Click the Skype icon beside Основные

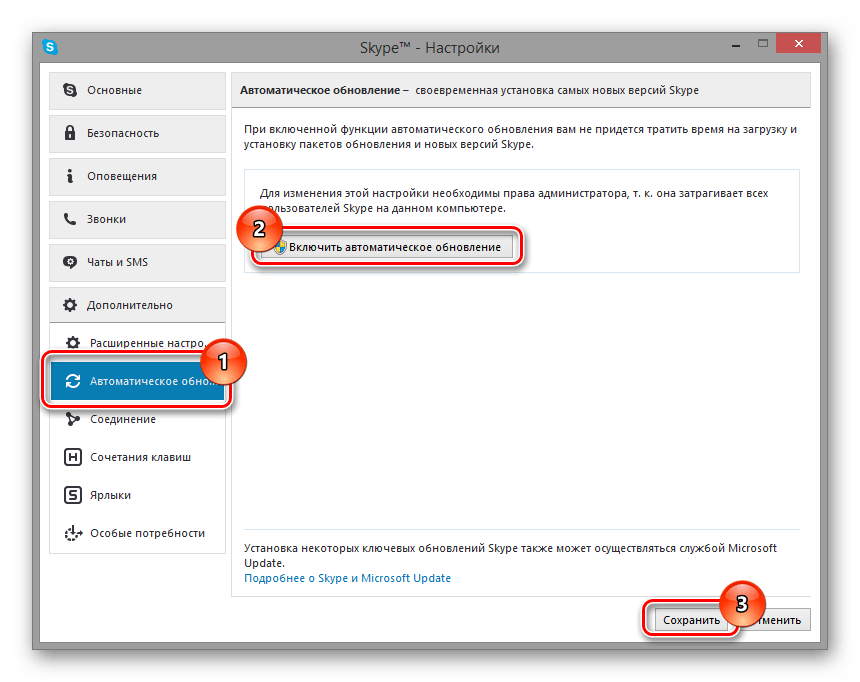(70, 90)
